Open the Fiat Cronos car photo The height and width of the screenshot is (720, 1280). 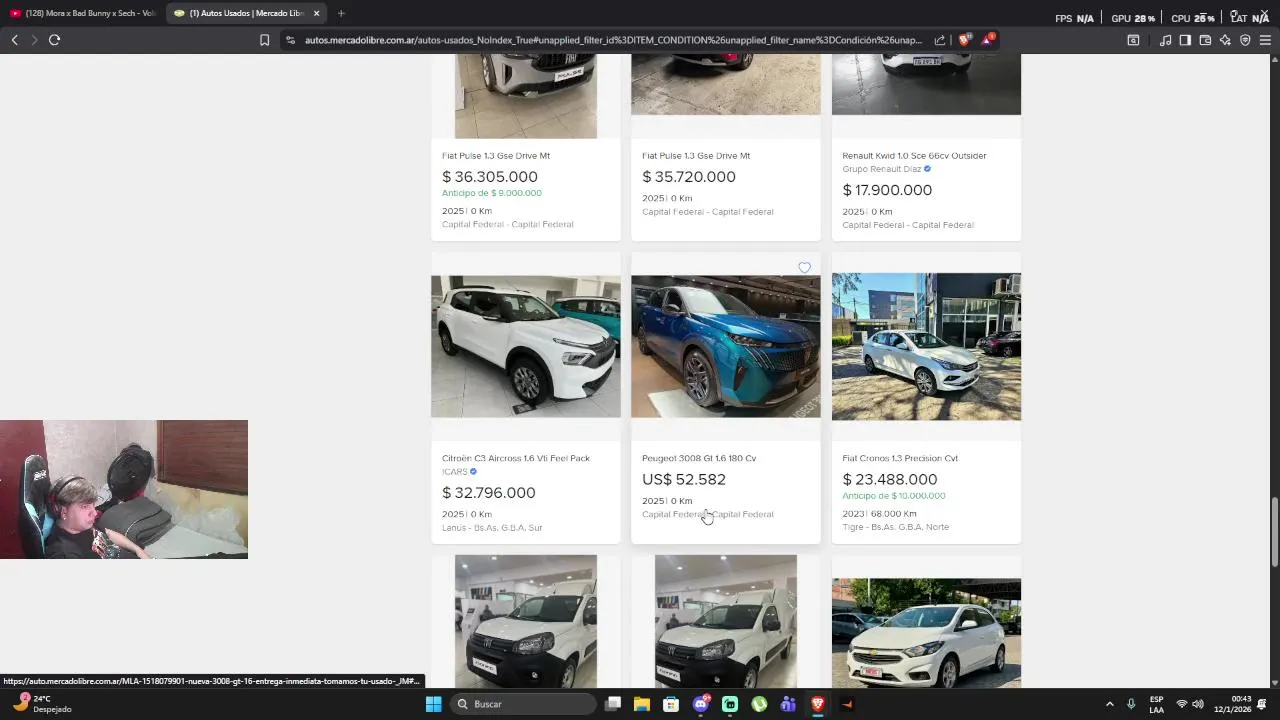[x=926, y=346]
